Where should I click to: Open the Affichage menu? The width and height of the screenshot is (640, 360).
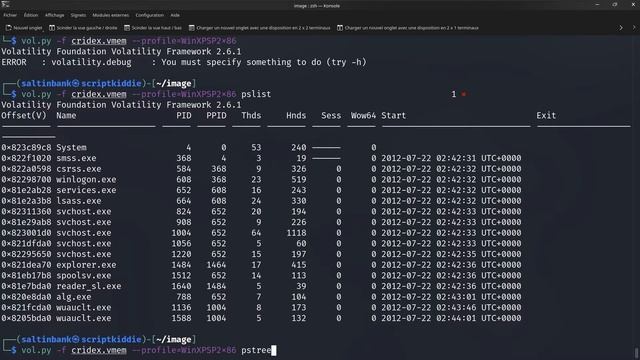54,15
